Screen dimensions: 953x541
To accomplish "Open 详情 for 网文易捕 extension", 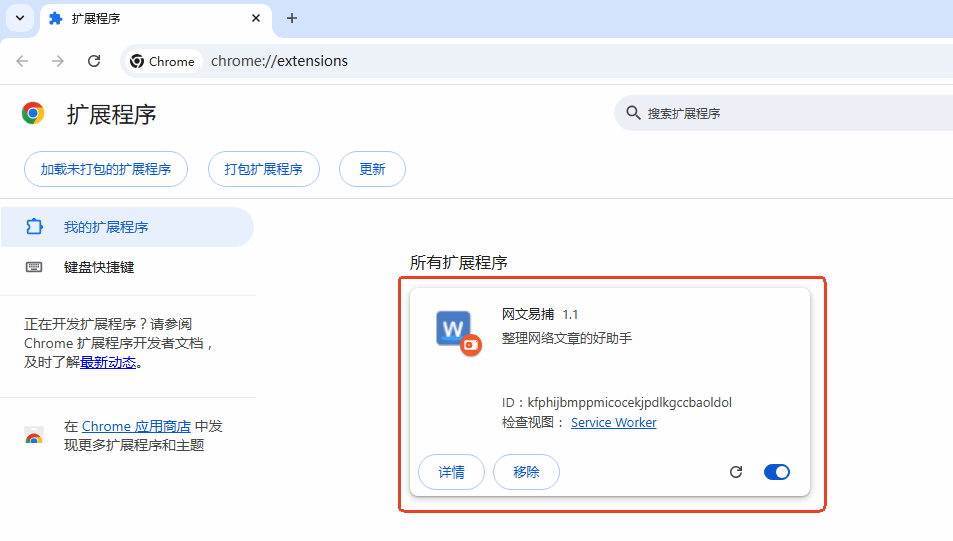I will pos(451,472).
